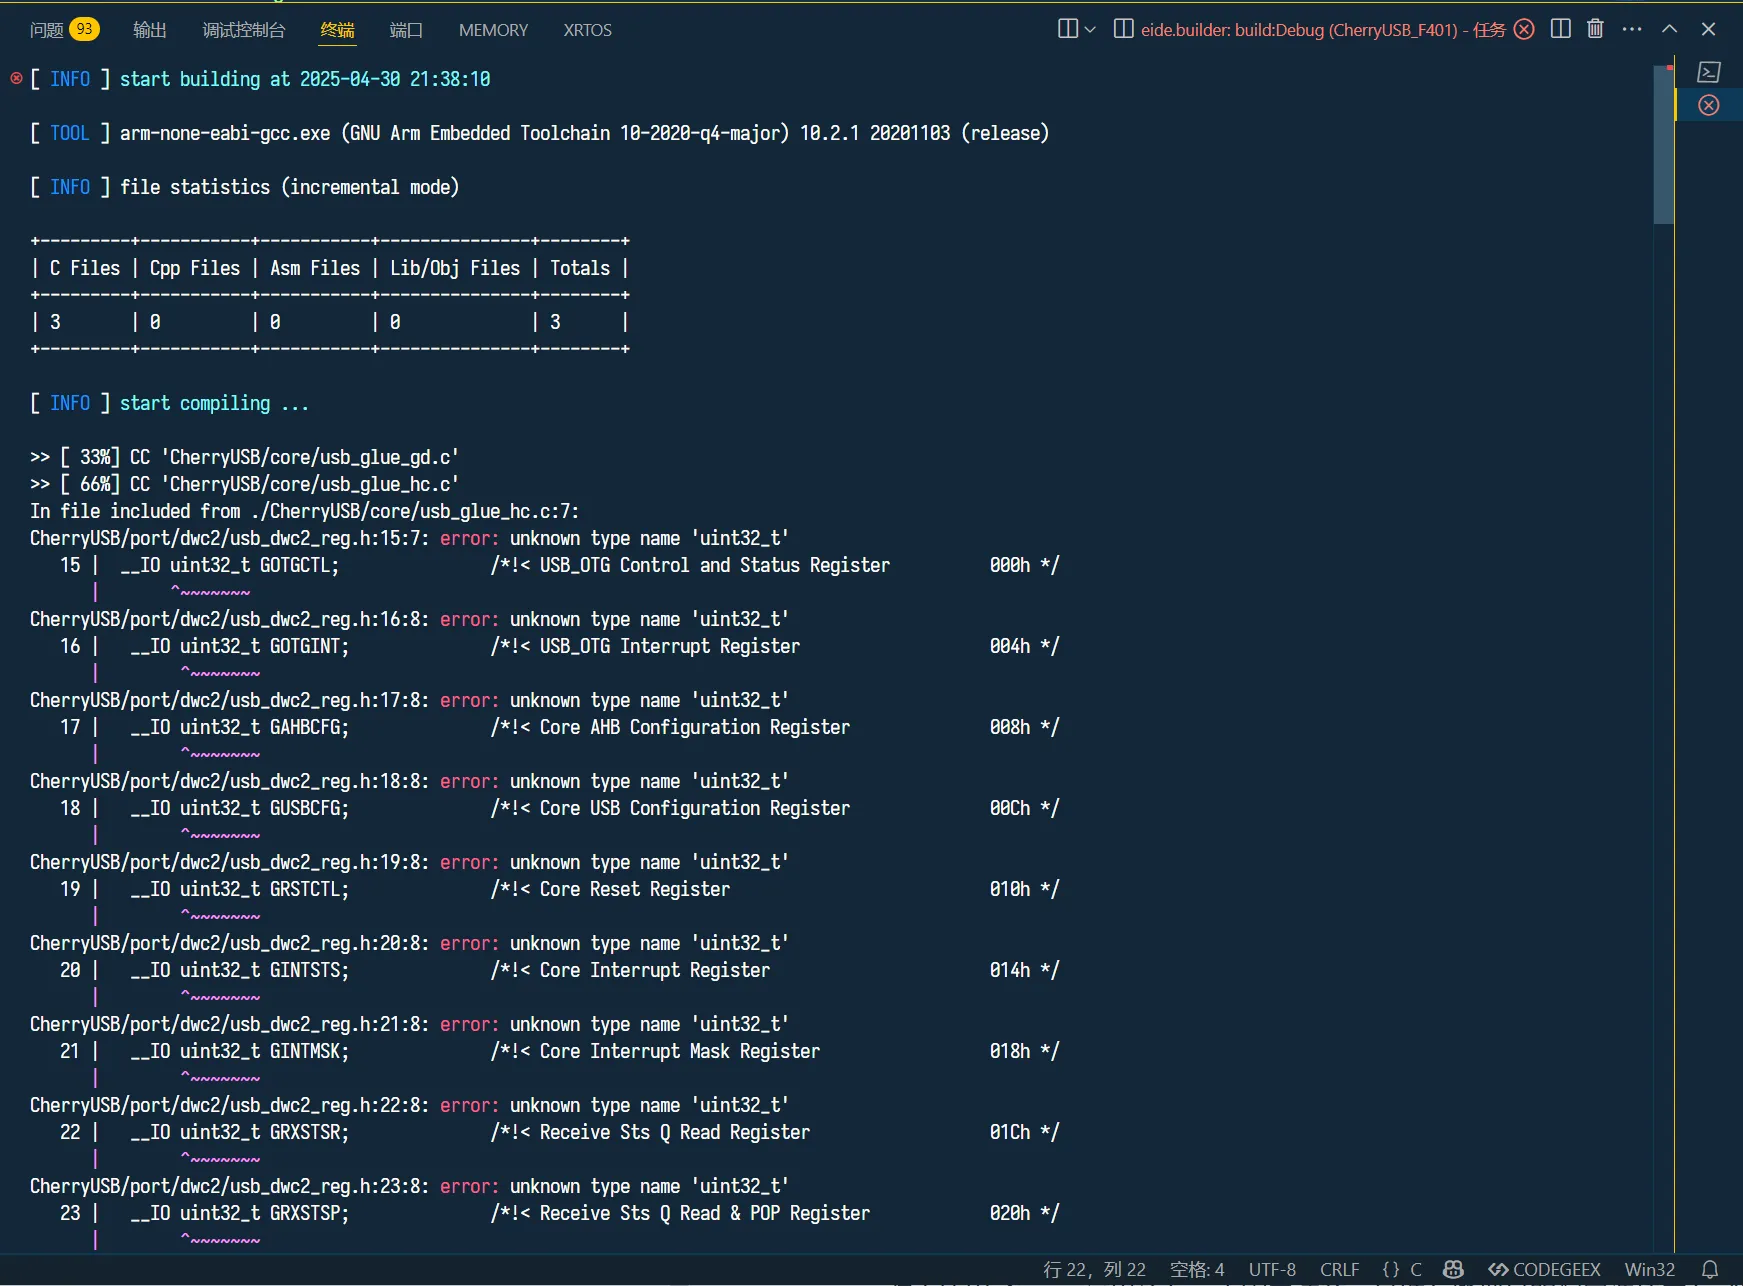This screenshot has height=1286, width=1743.
Task: Click 行 22, 列 22 cursor position
Action: point(1094,1269)
